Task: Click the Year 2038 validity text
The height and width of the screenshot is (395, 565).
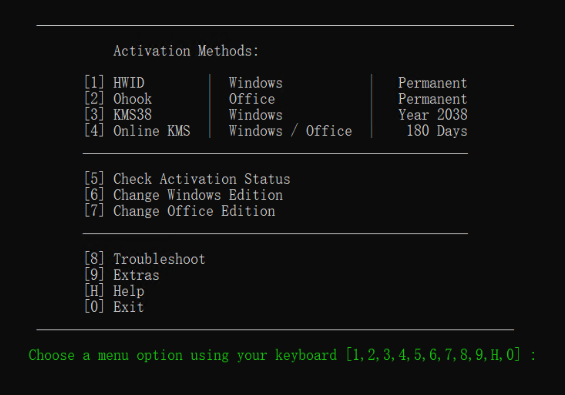Action: [x=432, y=115]
